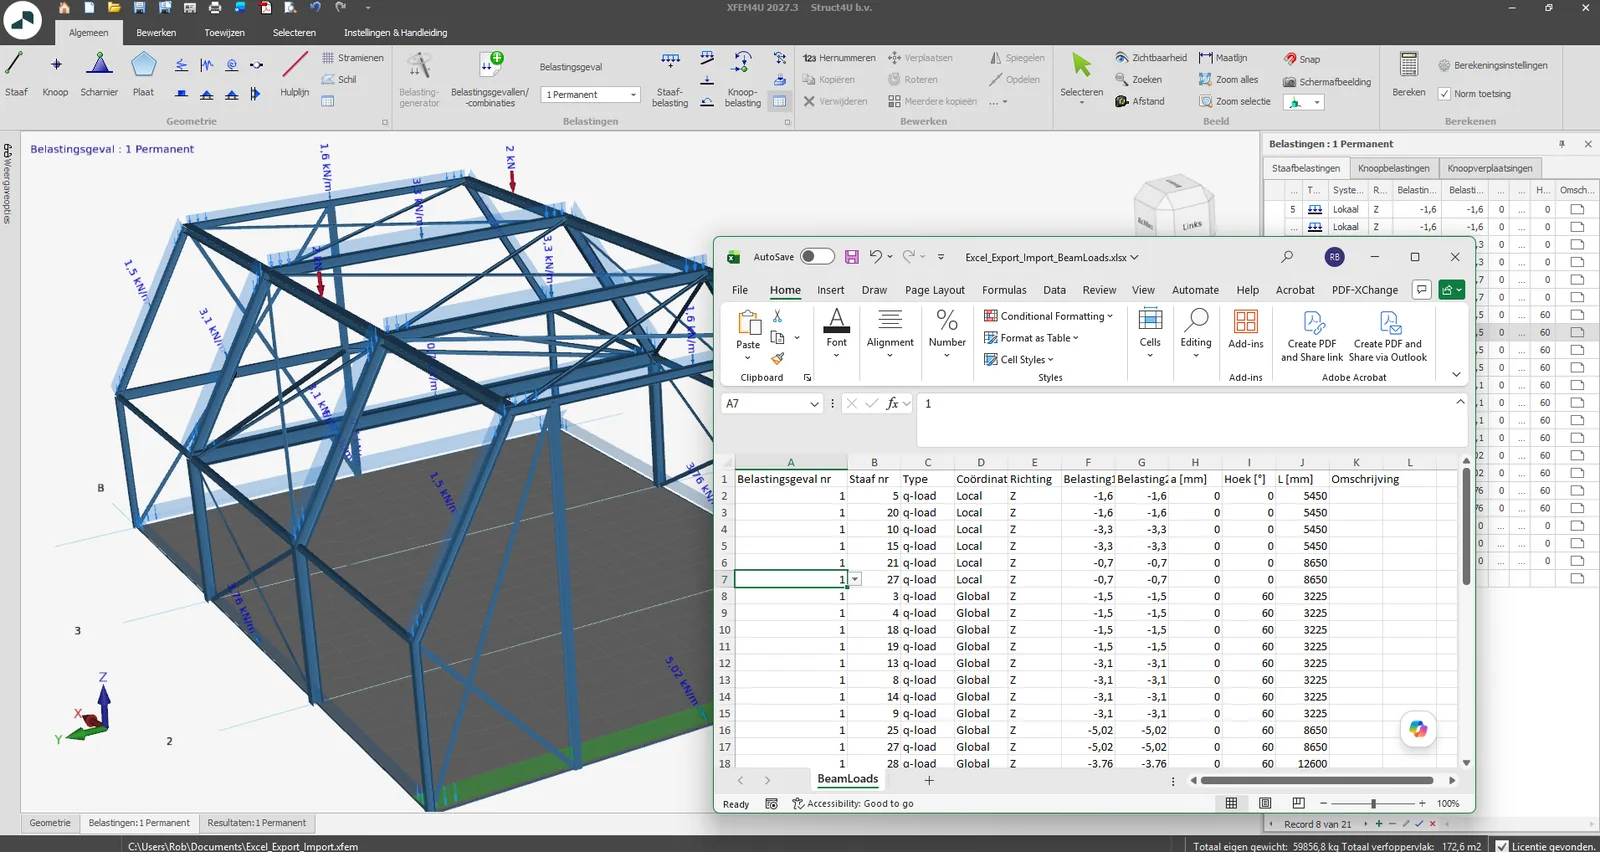Take a Schermafbeelding screenshot
1600x852 pixels.
point(1327,82)
